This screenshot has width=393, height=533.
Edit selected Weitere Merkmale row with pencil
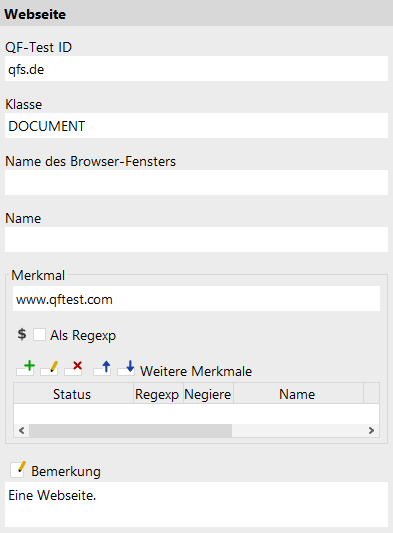(49, 368)
